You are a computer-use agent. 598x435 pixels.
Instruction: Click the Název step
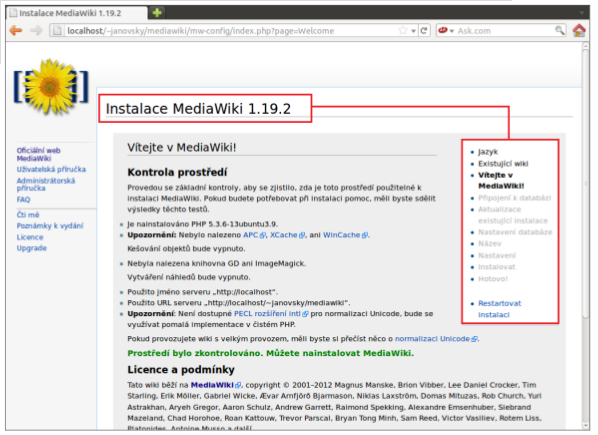[490, 243]
